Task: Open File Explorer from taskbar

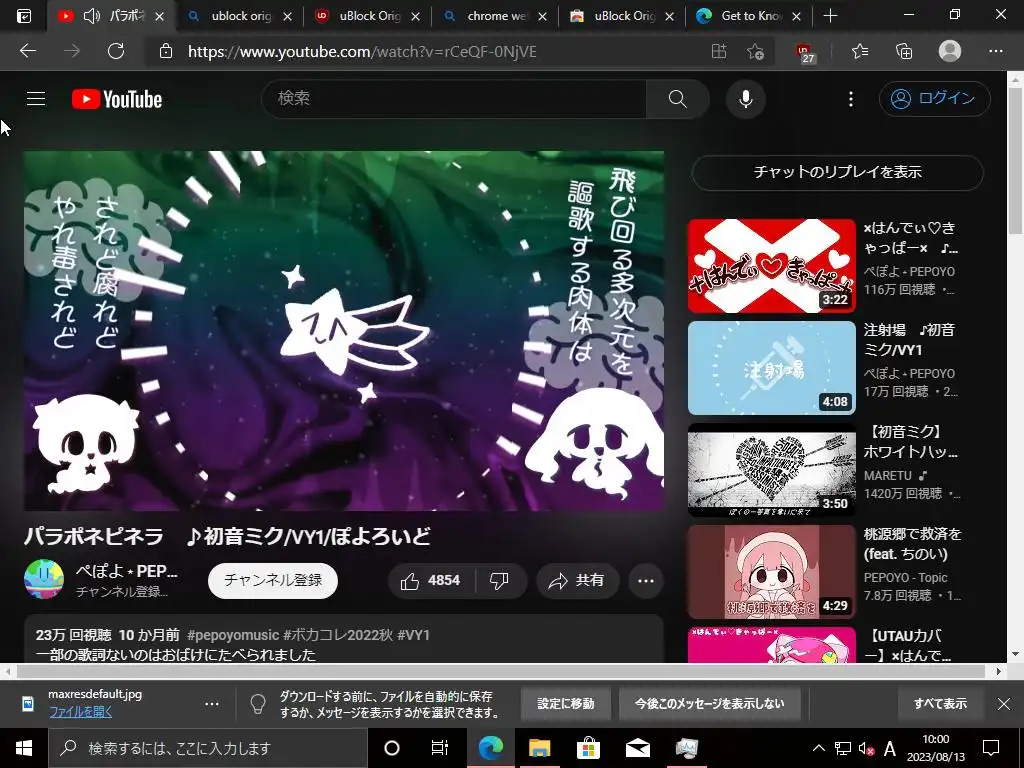Action: [x=539, y=748]
